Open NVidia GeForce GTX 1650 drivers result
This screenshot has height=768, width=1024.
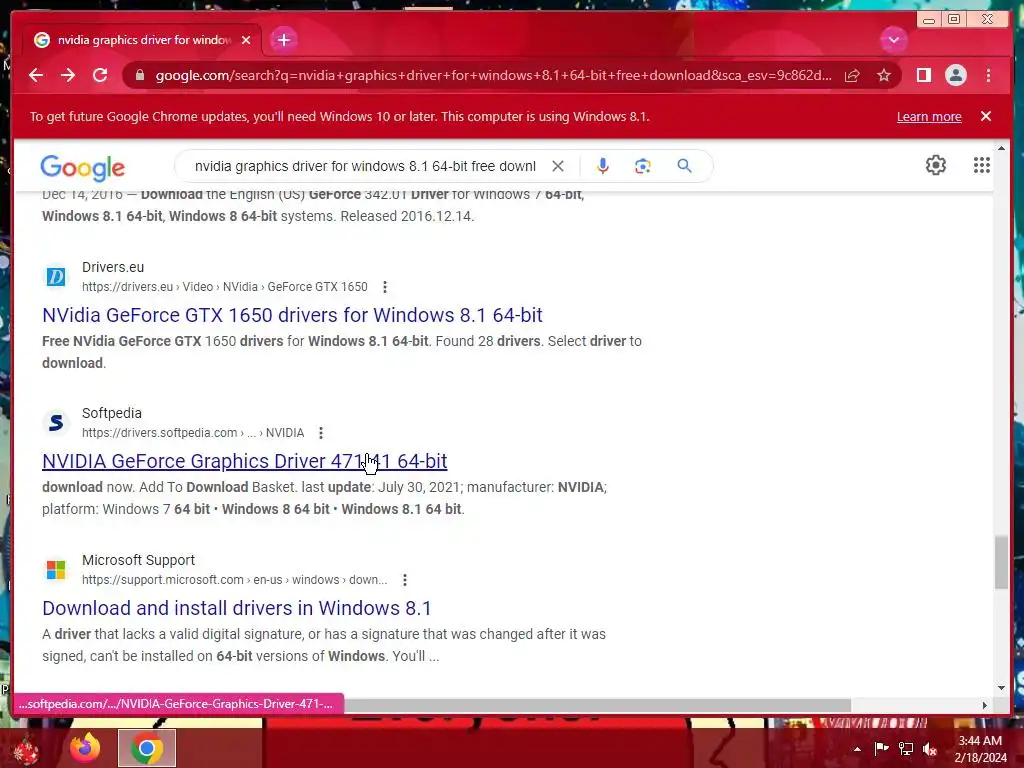click(292, 315)
